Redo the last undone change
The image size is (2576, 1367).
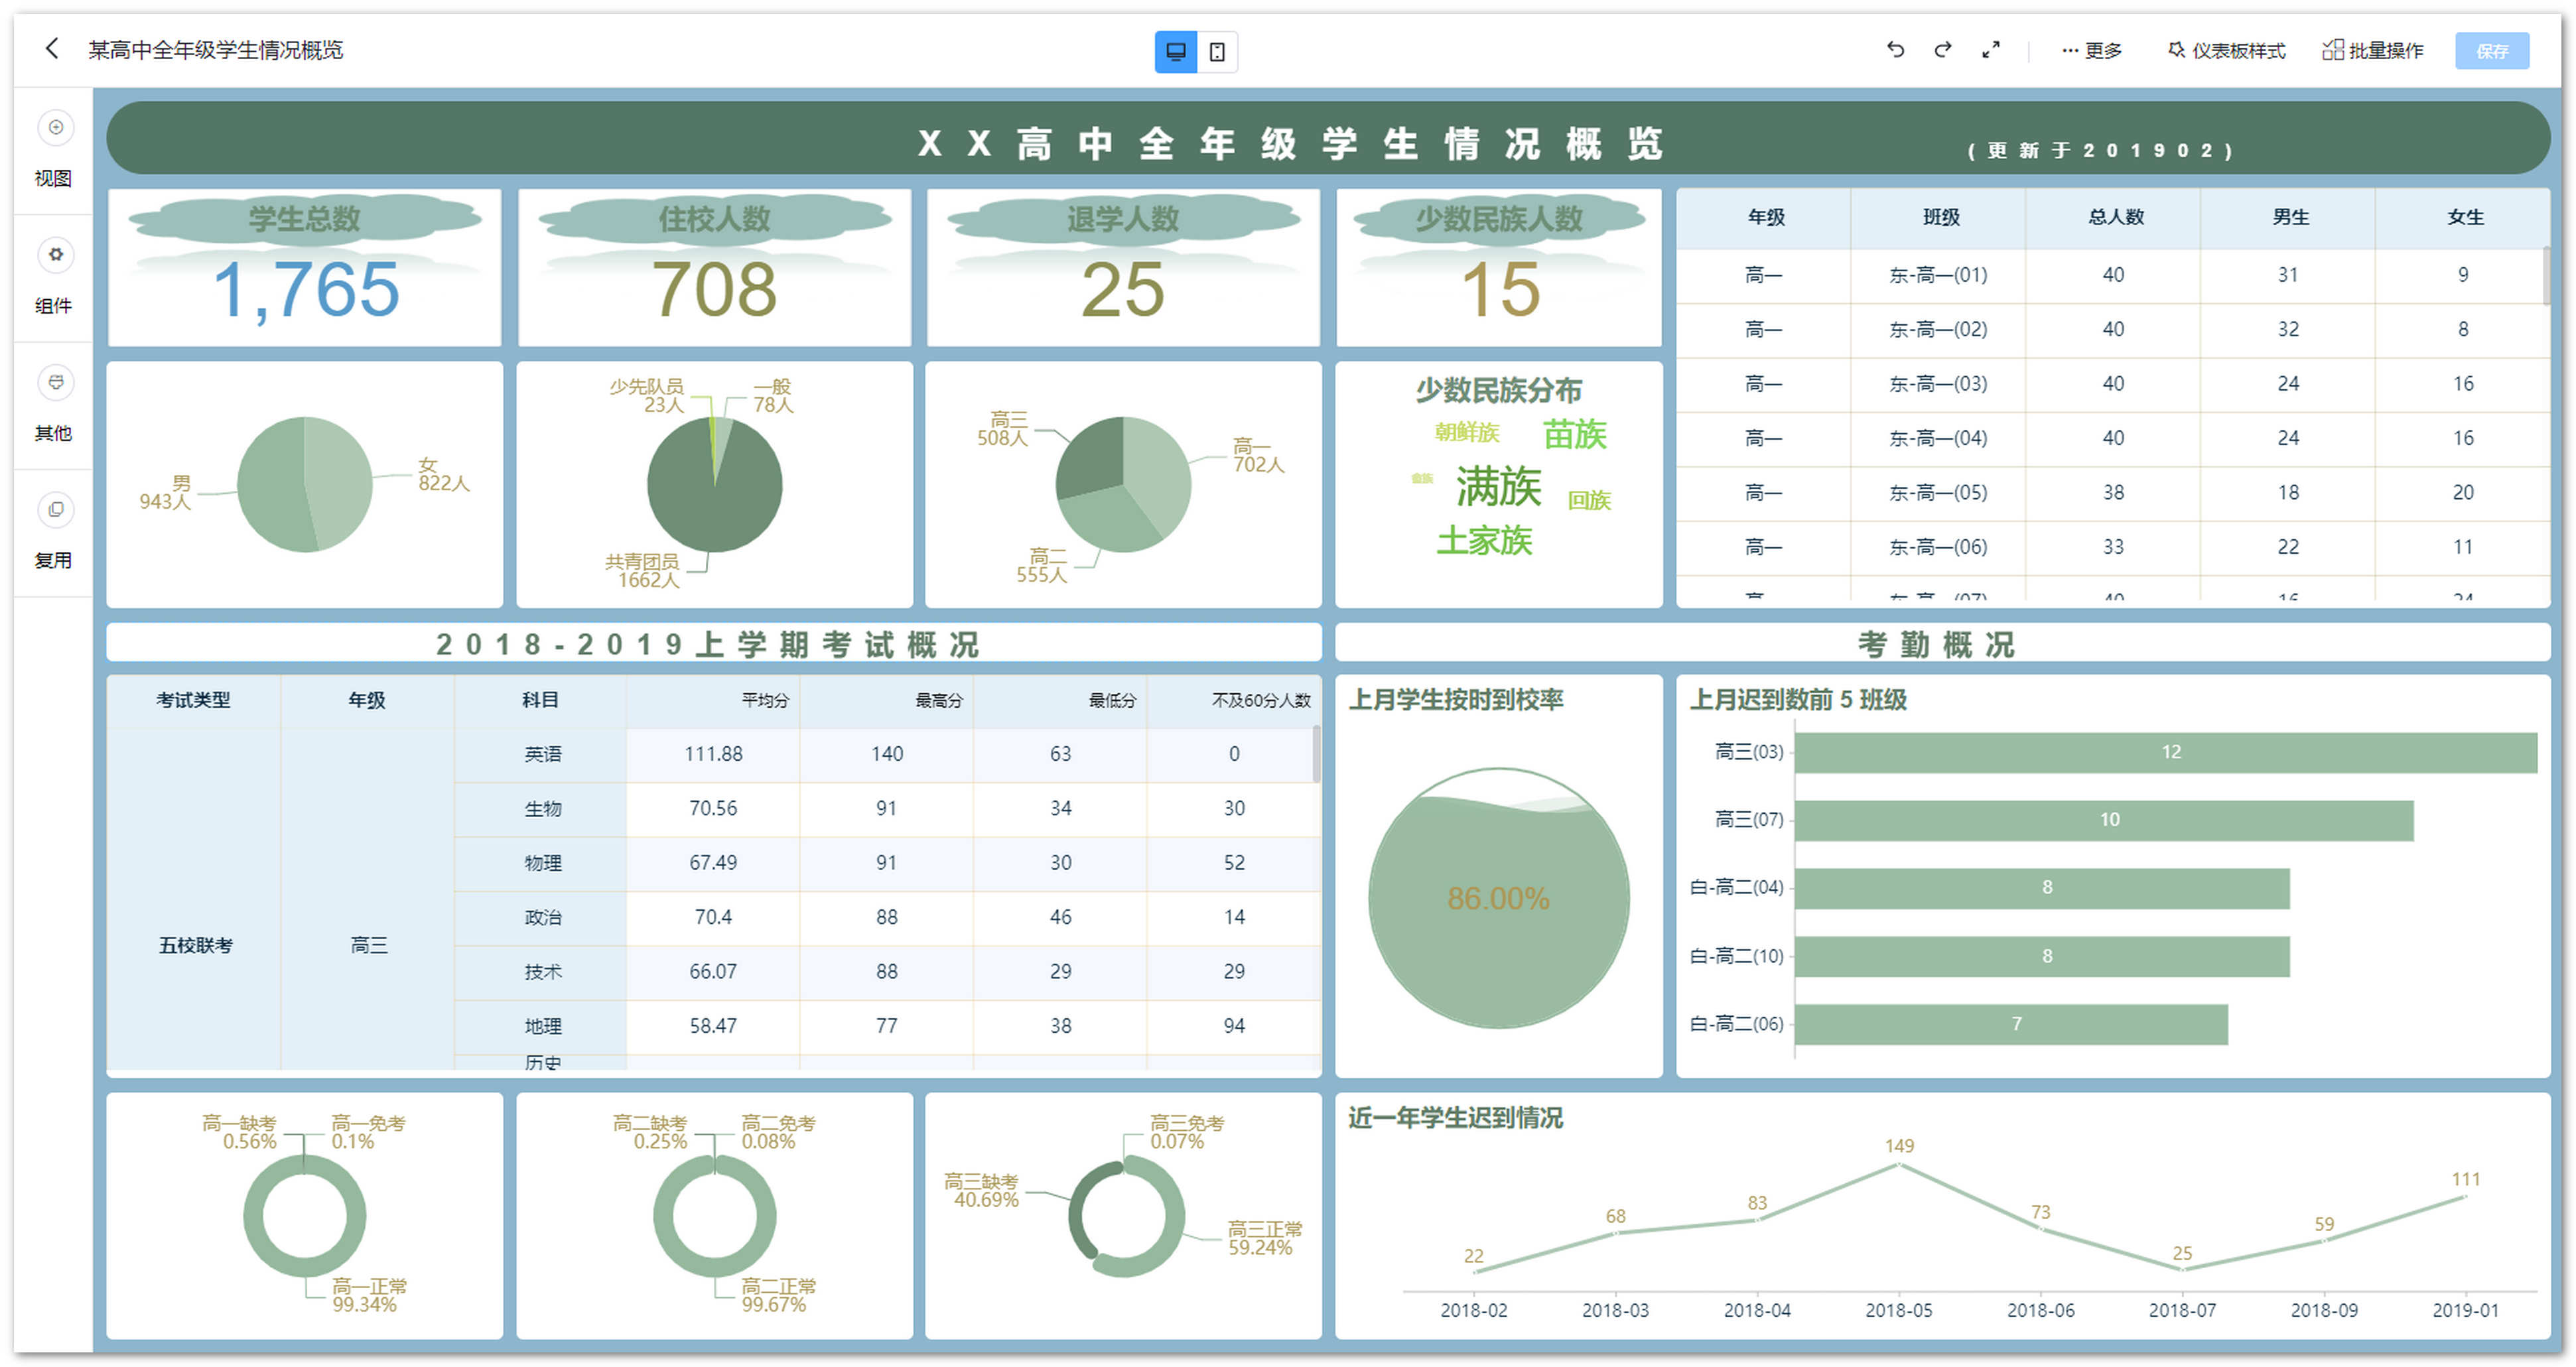pos(1943,49)
